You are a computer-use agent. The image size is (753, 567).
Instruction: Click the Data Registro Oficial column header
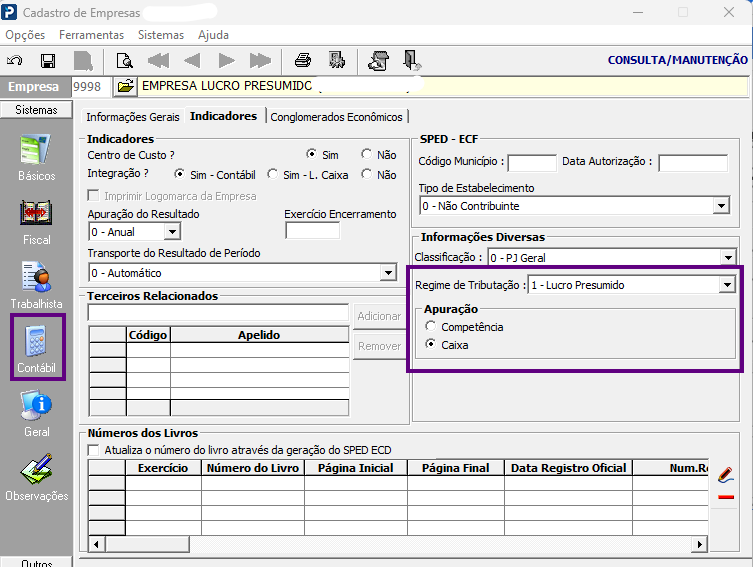point(568,468)
